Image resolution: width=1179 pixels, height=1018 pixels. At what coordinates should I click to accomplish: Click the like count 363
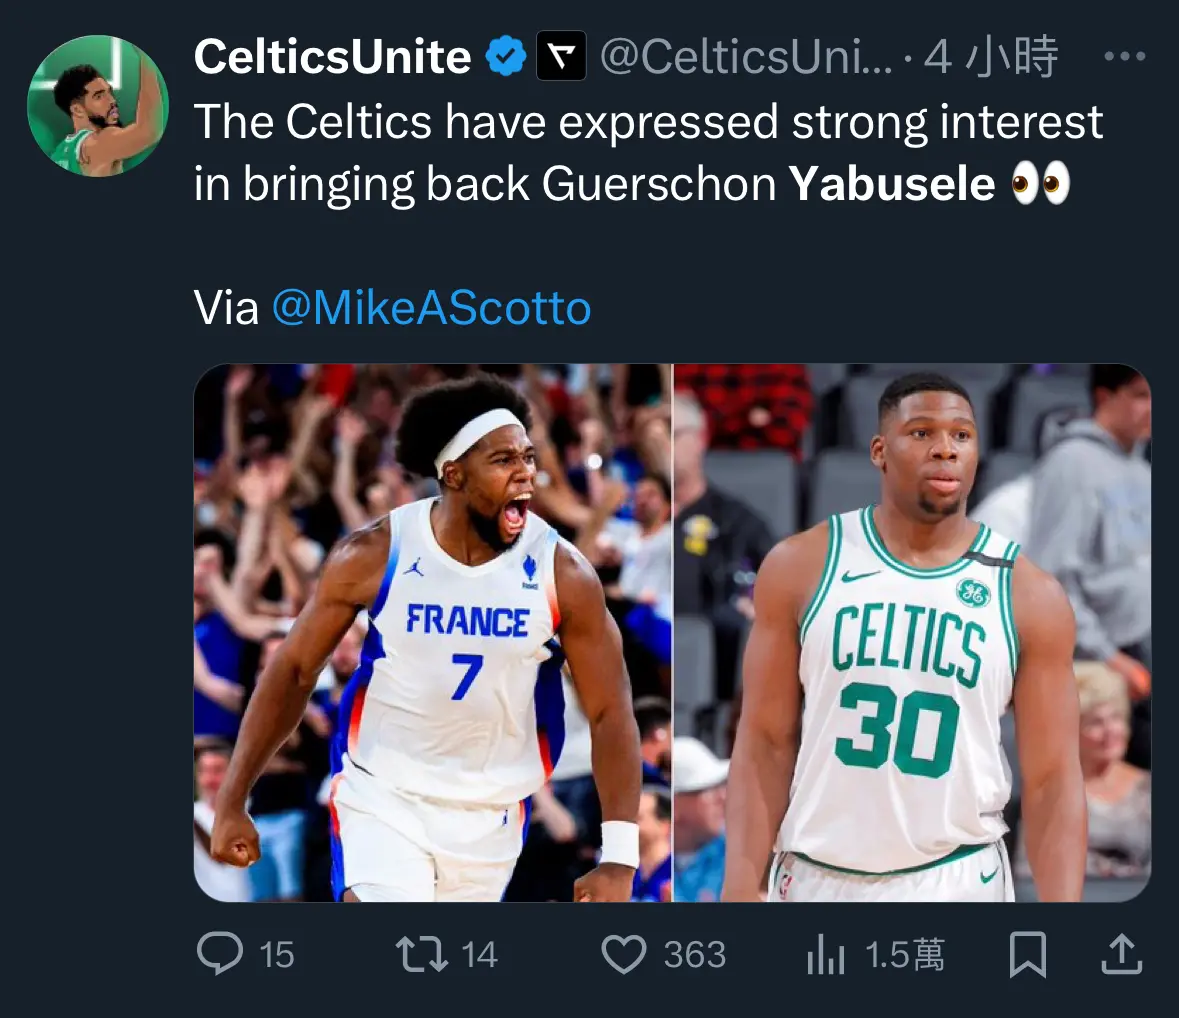coord(695,955)
